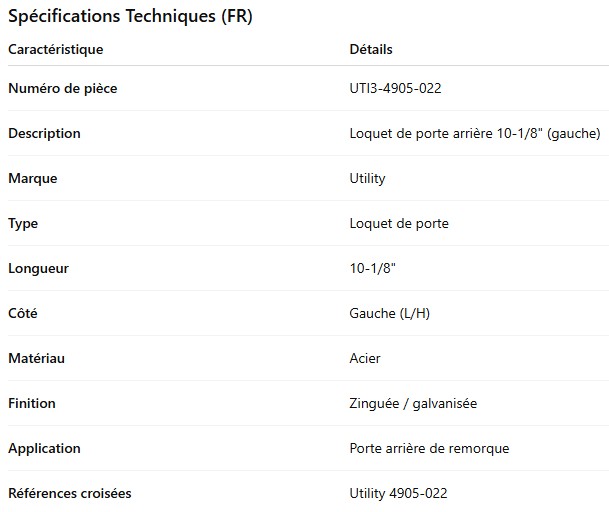Click the 10-1/8" value in the Longueur row
Screen dimensions: 609x512
(373, 268)
